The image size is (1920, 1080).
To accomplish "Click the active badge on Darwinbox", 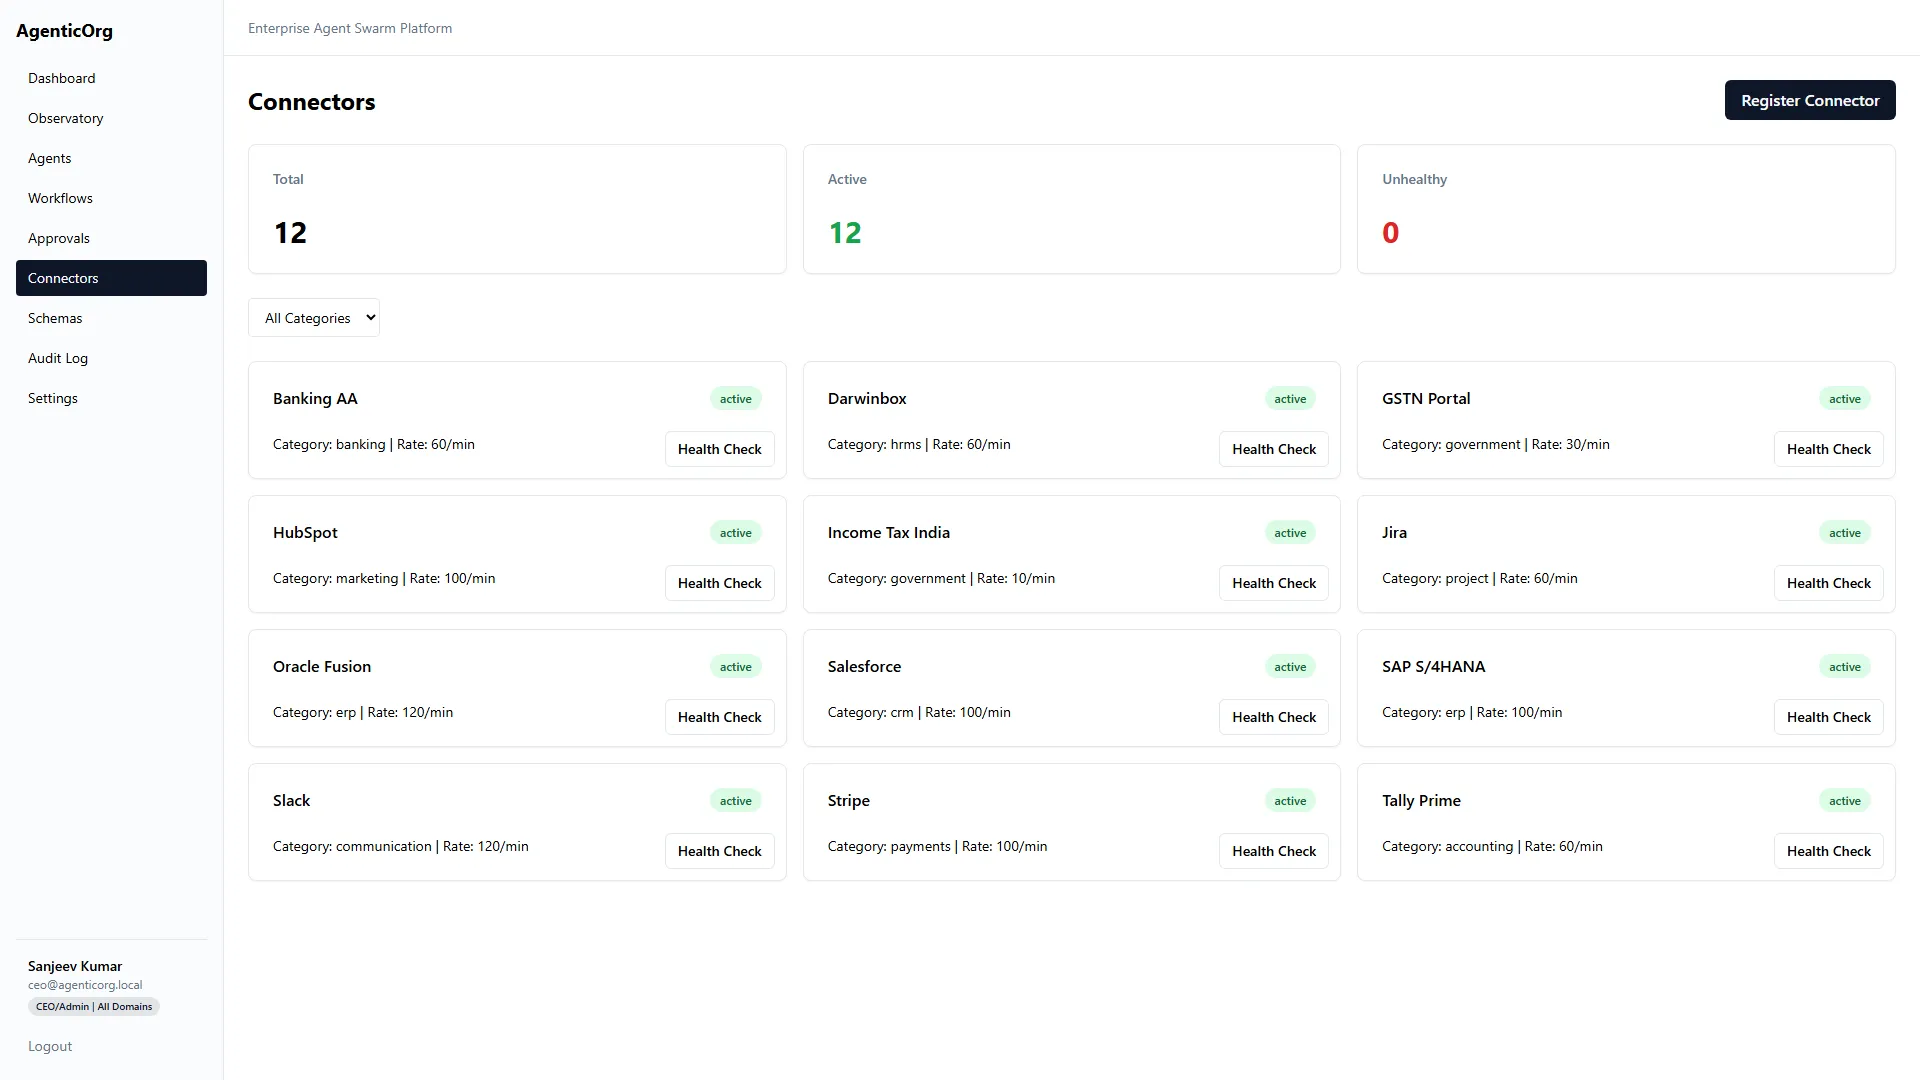I will click(1290, 399).
